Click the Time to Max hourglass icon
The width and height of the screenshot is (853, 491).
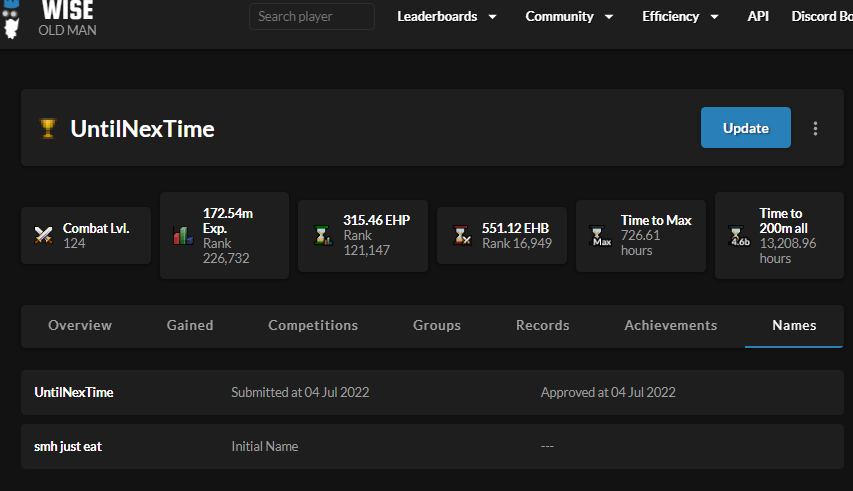pos(601,236)
